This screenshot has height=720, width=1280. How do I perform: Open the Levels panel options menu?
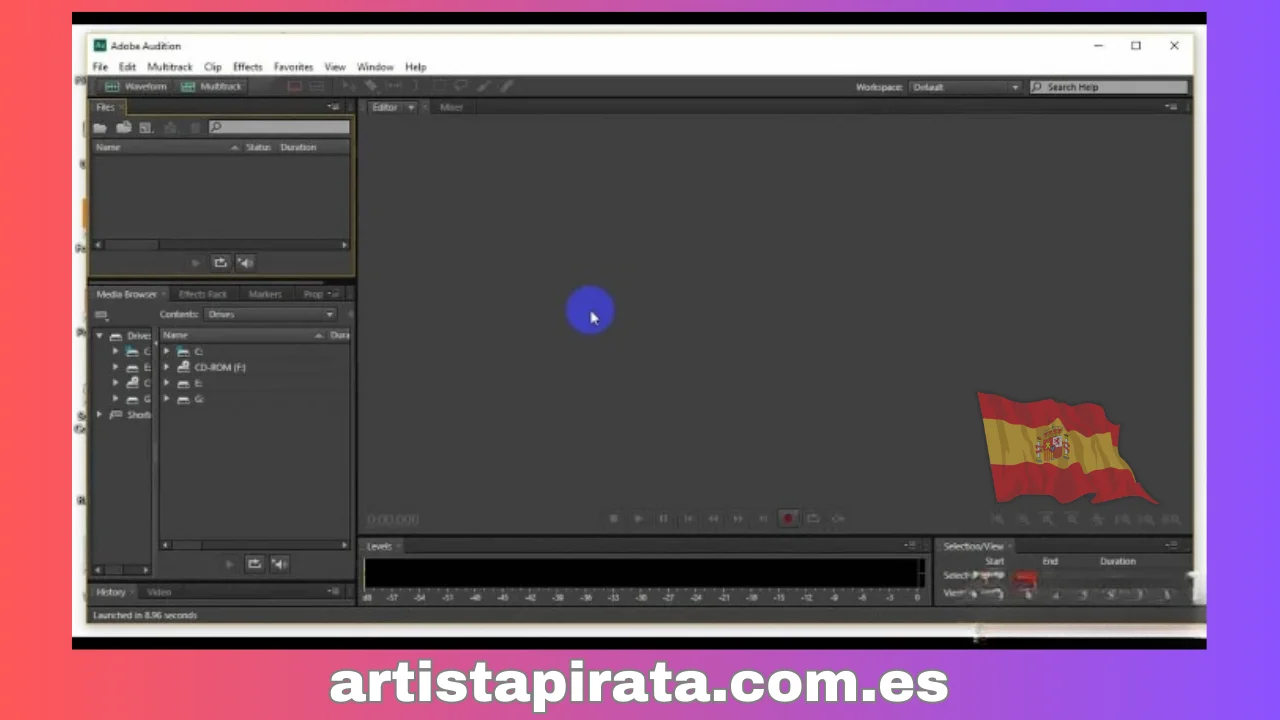pyautogui.click(x=911, y=546)
